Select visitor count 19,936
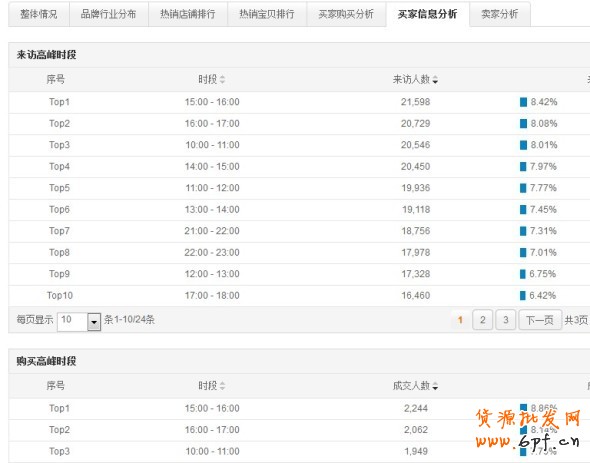Image resolution: width=590 pixels, height=463 pixels. coord(415,188)
